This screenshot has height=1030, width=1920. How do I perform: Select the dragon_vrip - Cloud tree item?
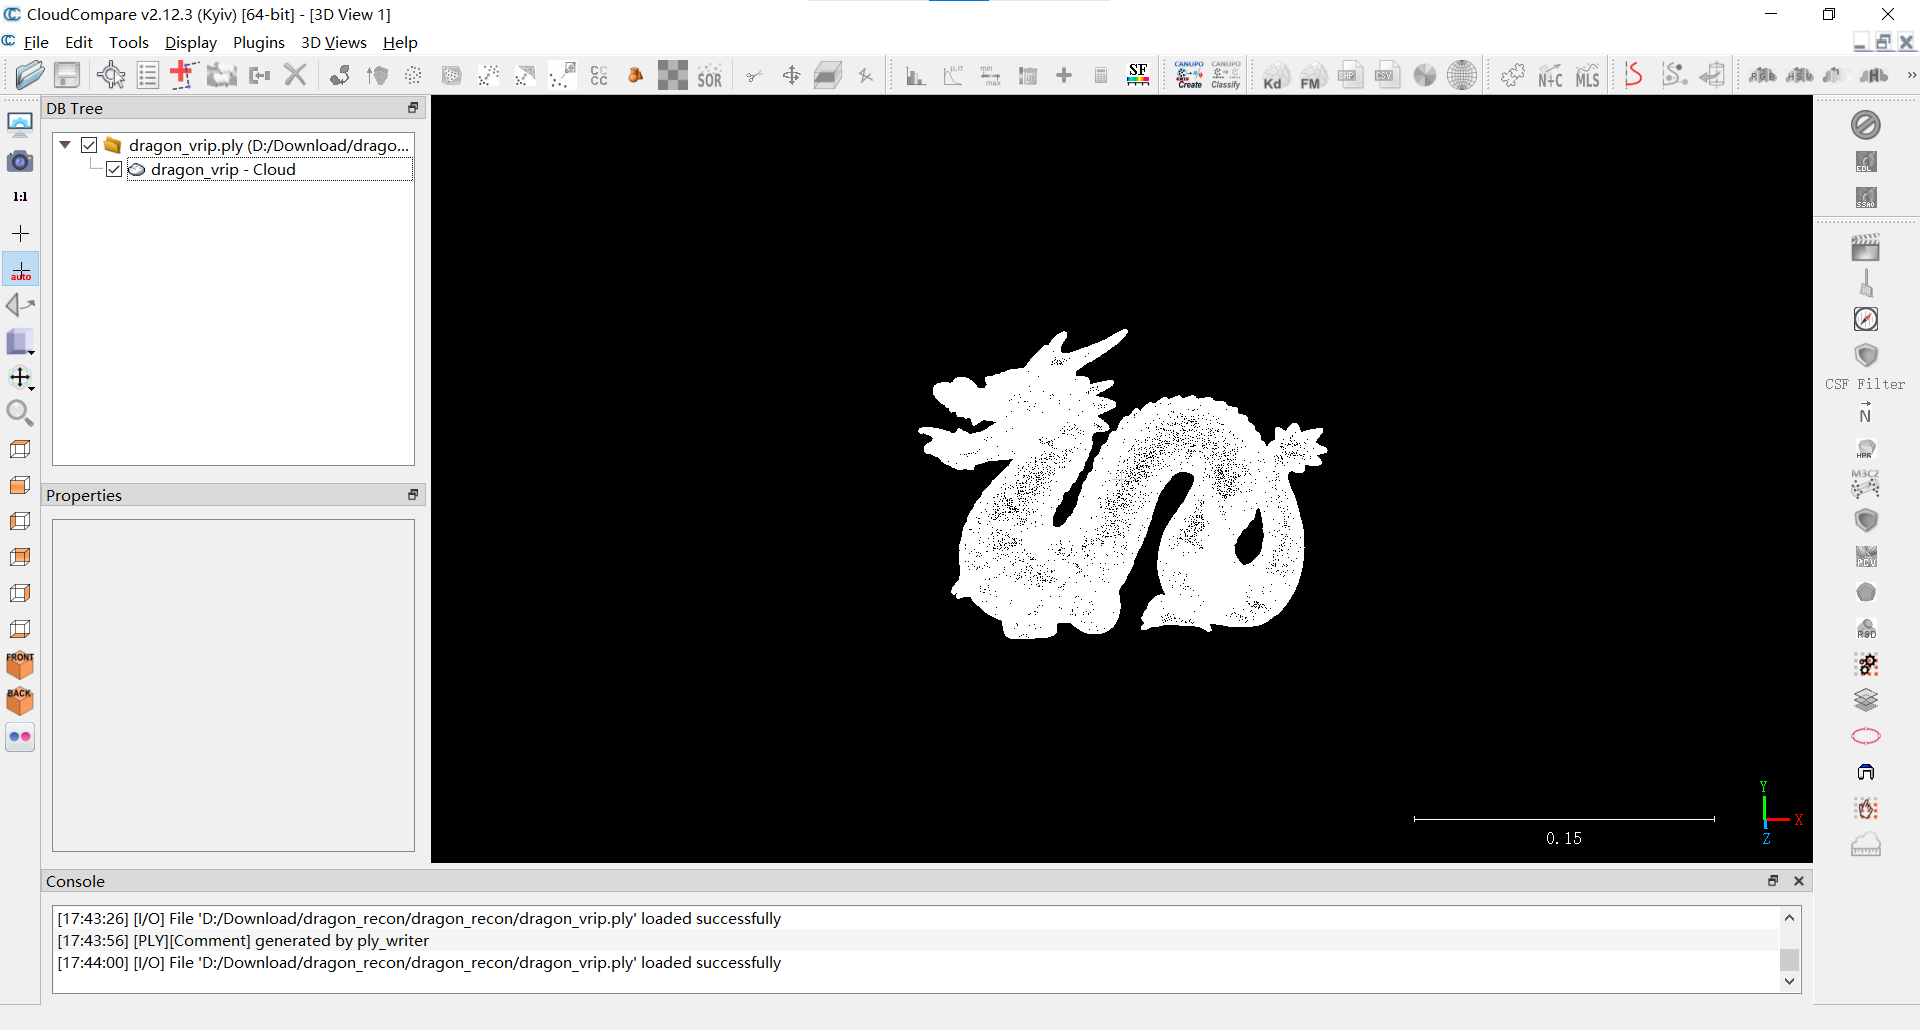pyautogui.click(x=223, y=169)
